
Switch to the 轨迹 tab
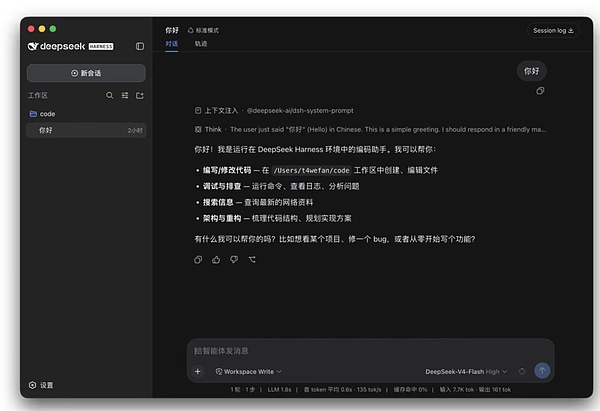[201, 44]
